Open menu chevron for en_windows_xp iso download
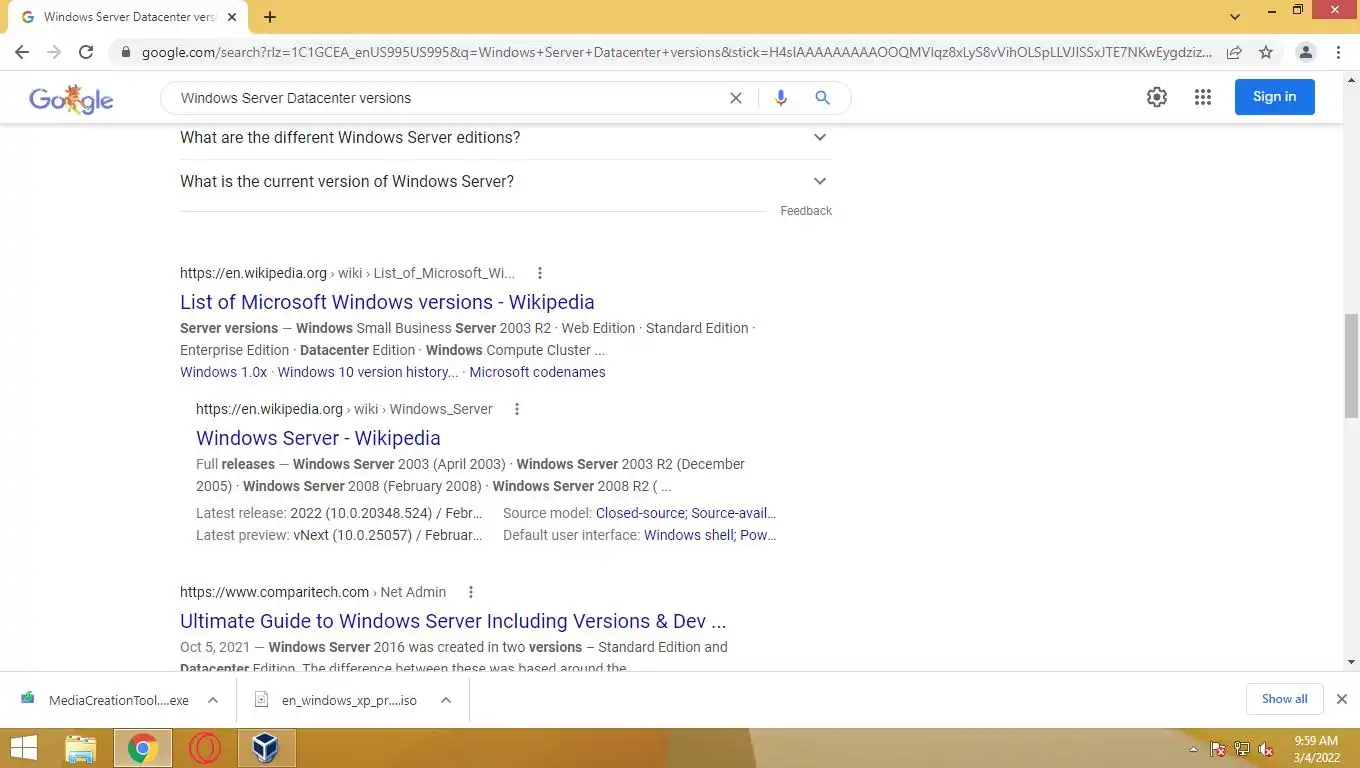This screenshot has width=1360, height=768. [x=446, y=700]
